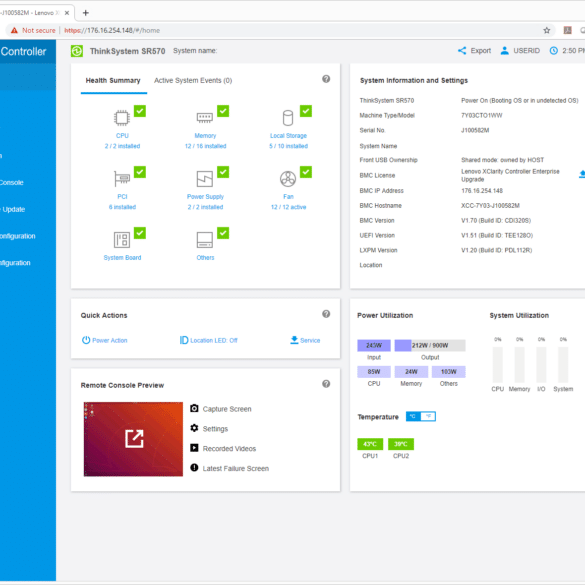This screenshot has height=585, width=585.
Task: Switch to Active System Events tab
Action: coord(193,81)
